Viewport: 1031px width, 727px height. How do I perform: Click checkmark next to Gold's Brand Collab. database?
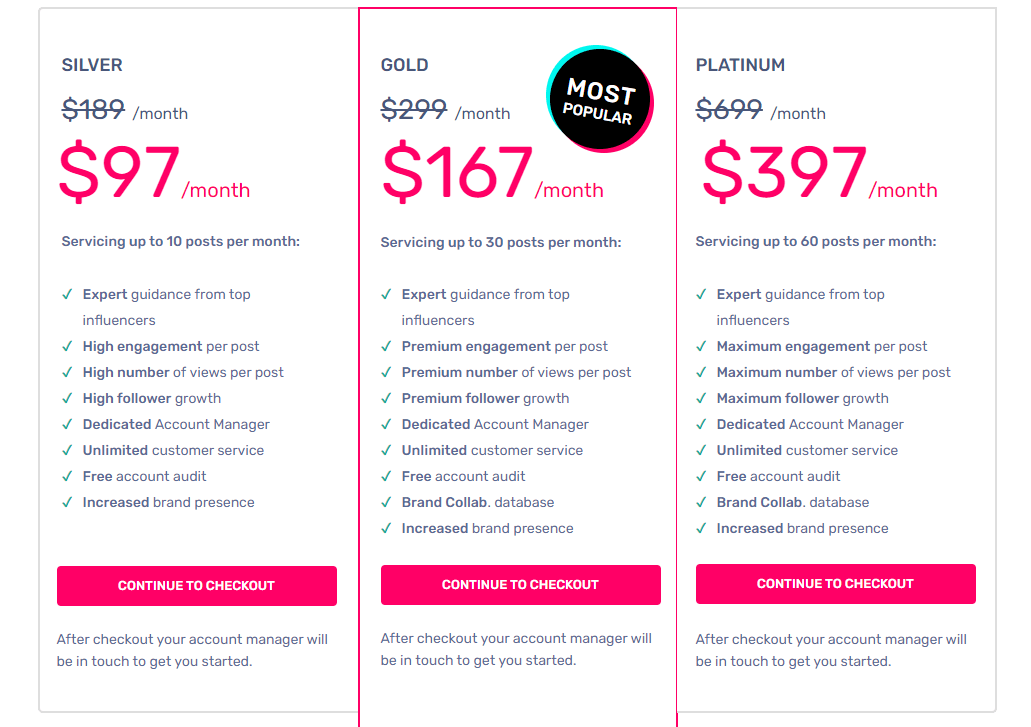pyautogui.click(x=386, y=502)
